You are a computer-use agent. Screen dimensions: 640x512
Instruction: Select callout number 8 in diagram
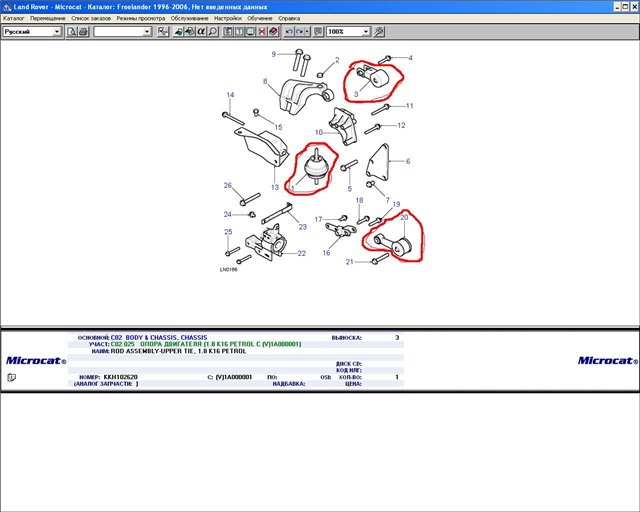pyautogui.click(x=265, y=81)
